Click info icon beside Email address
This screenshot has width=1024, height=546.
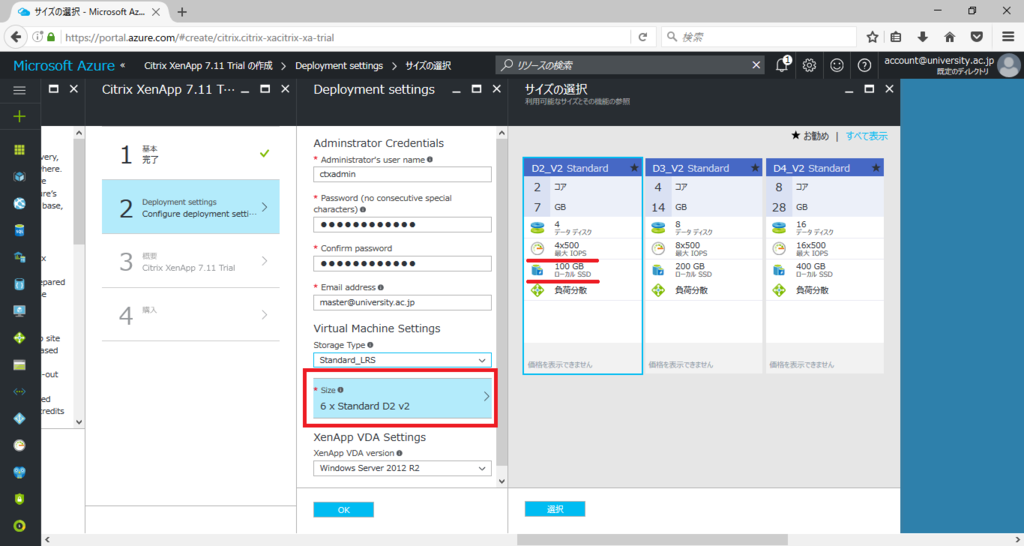pos(381,287)
